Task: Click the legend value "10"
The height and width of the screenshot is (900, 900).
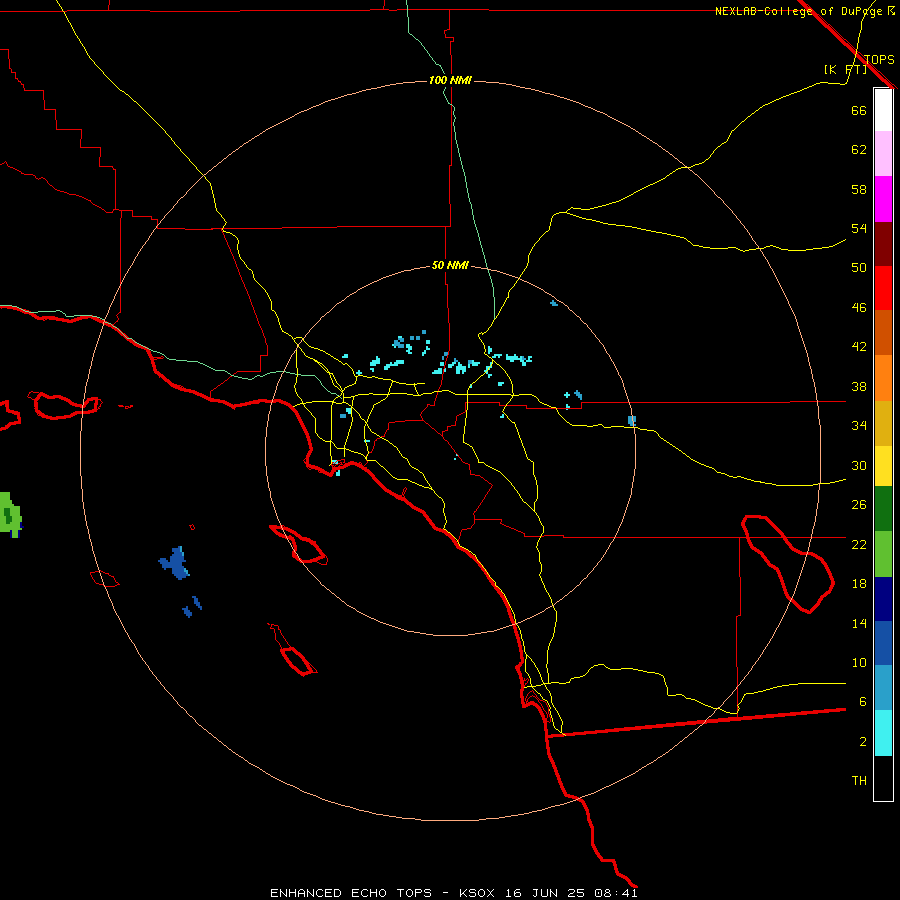Action: 859,662
